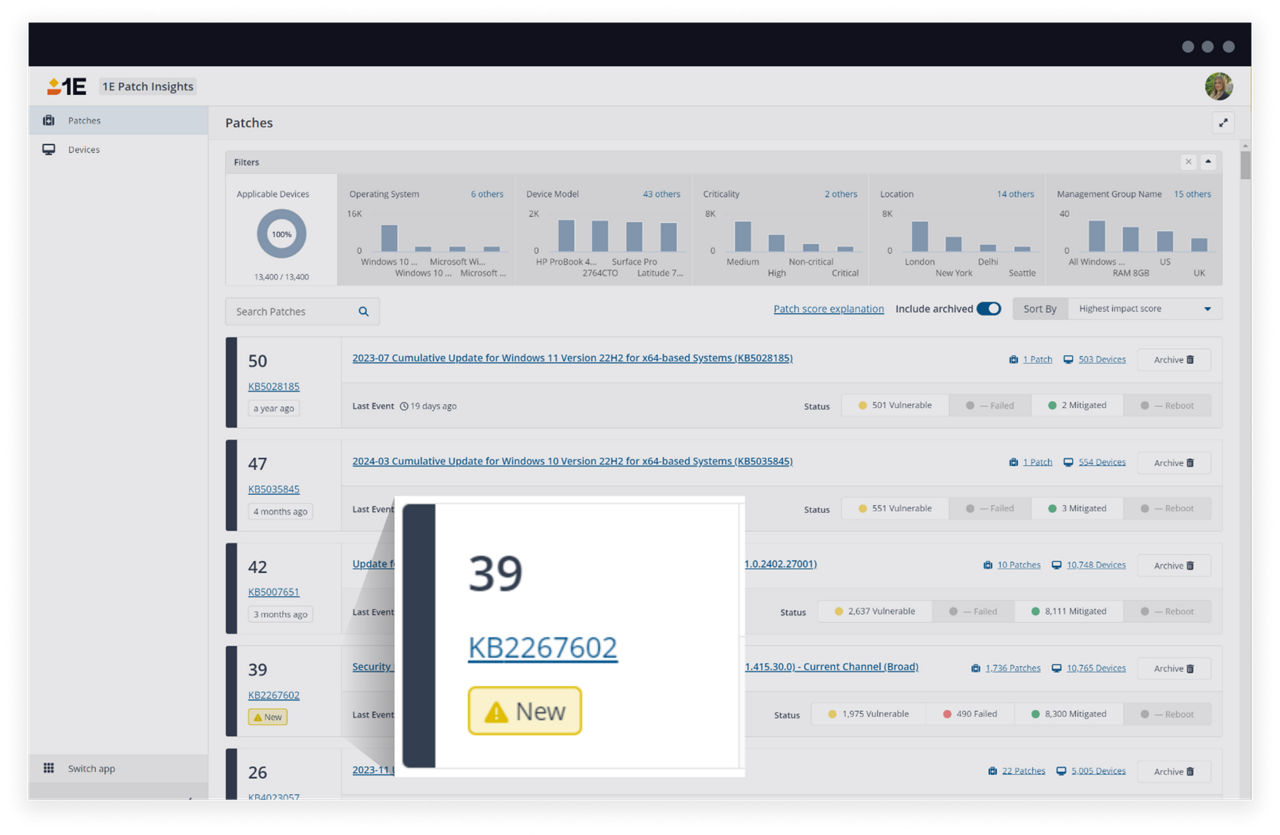Click the Switch app grid icon
The height and width of the screenshot is (835, 1280).
48,768
